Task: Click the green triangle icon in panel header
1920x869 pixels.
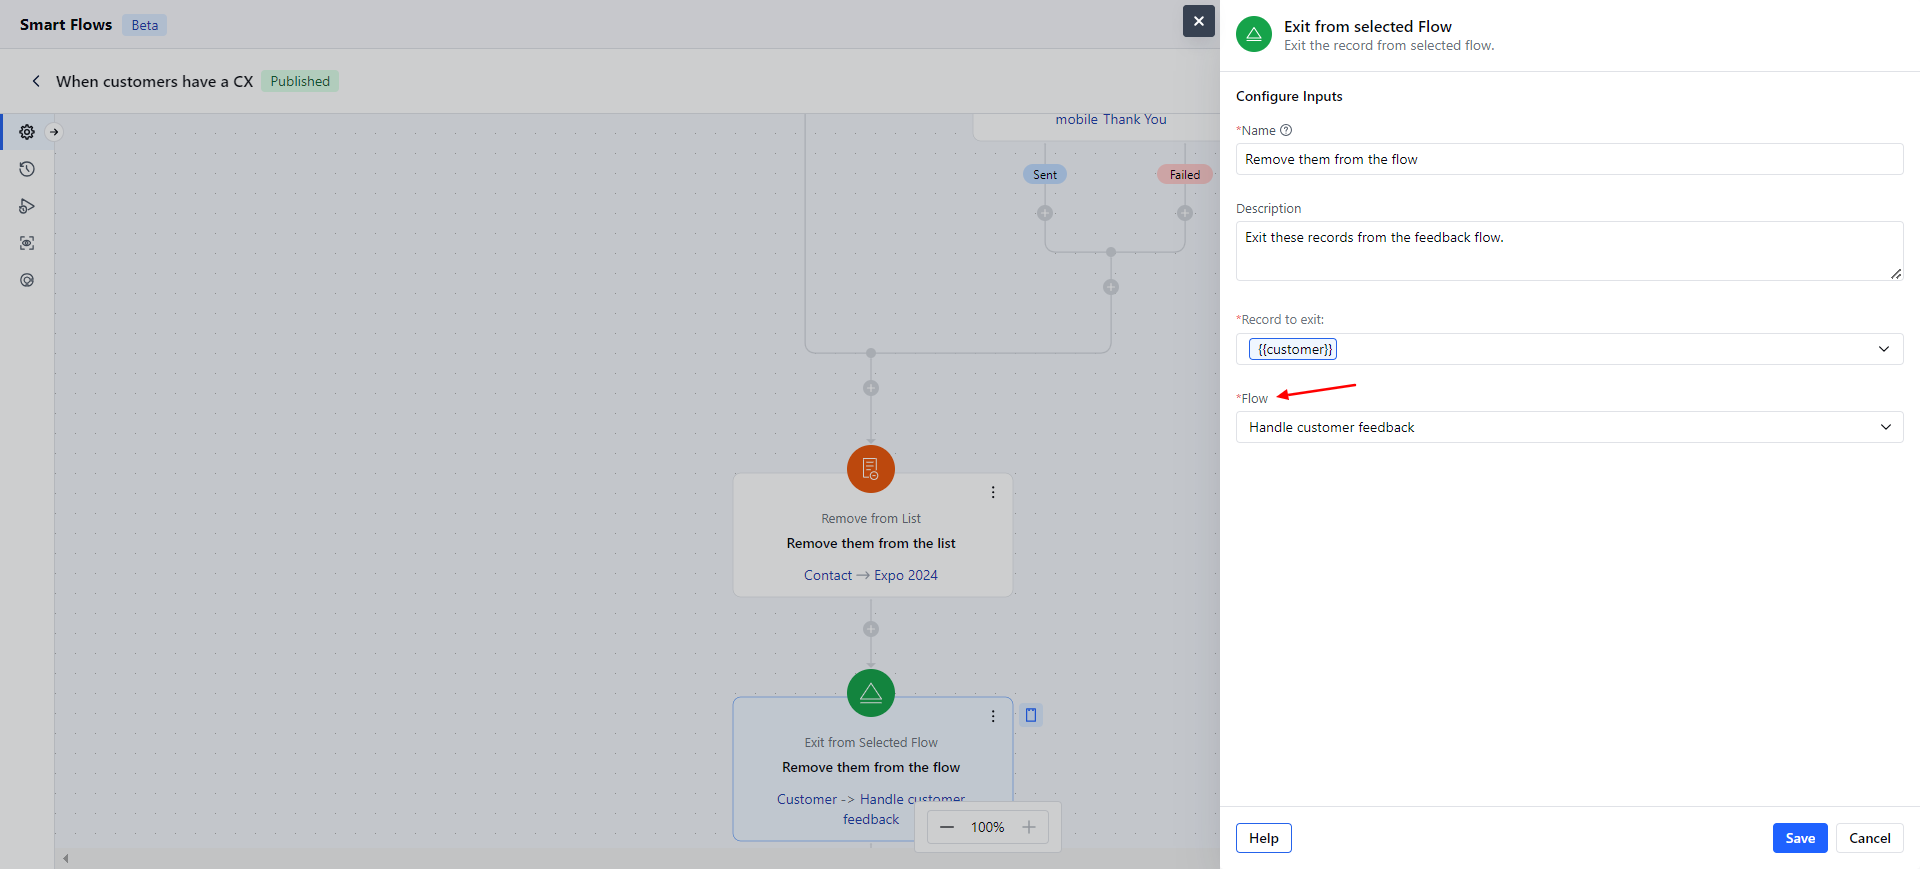Action: point(1254,34)
